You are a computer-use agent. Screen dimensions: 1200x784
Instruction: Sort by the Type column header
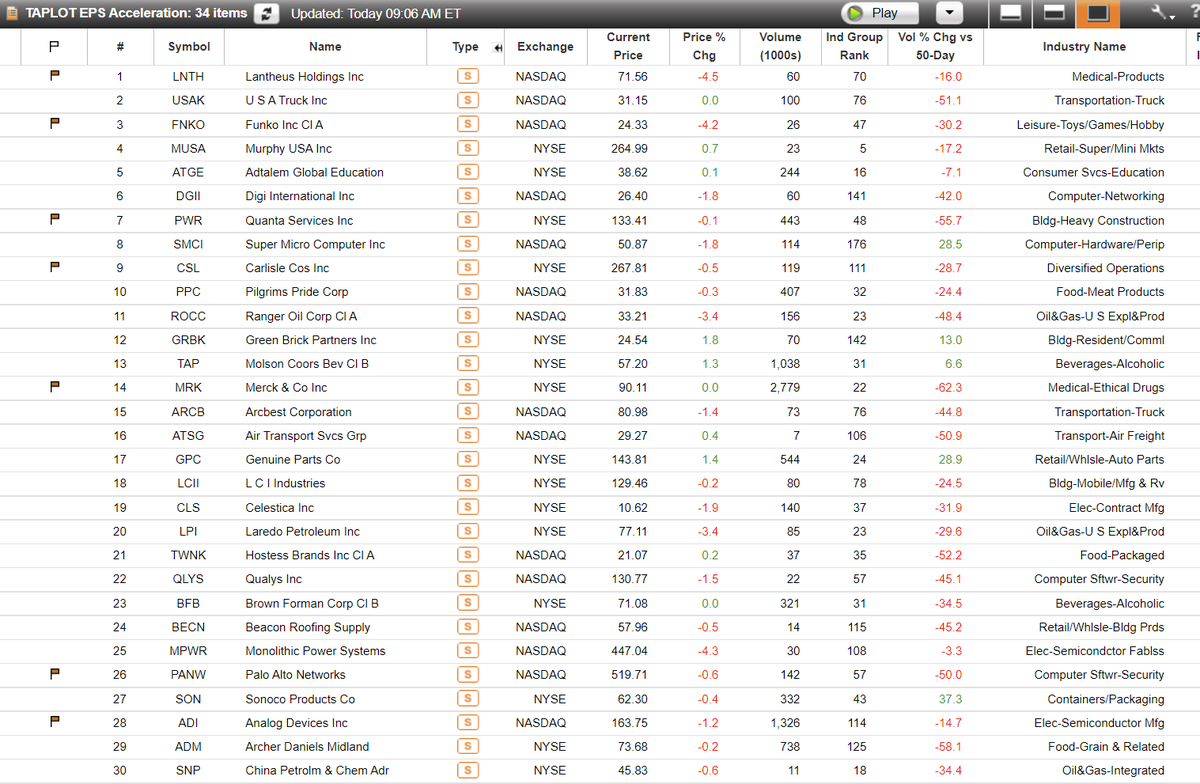(x=465, y=47)
